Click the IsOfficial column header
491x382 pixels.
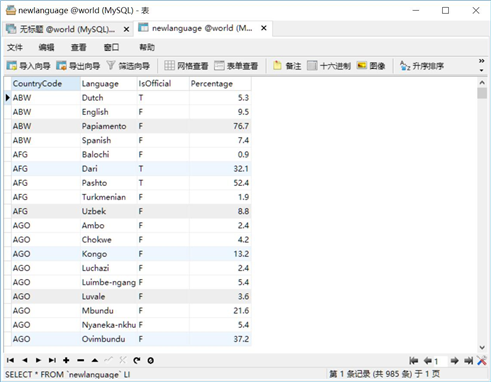[x=163, y=84]
